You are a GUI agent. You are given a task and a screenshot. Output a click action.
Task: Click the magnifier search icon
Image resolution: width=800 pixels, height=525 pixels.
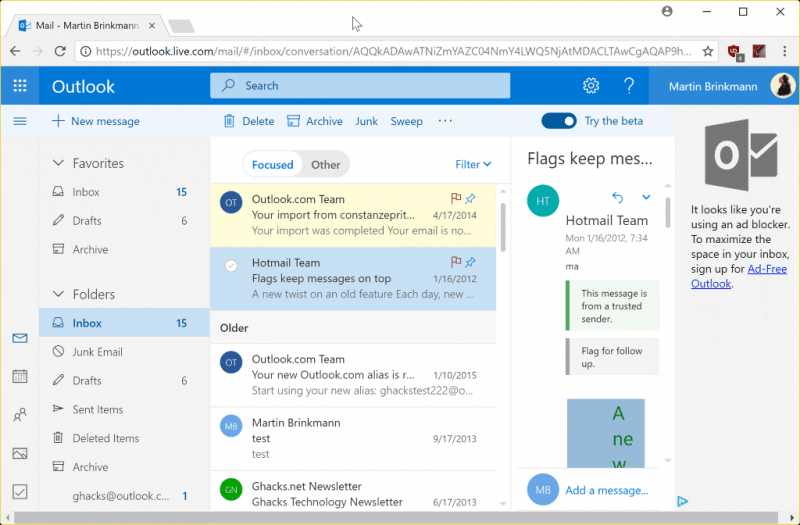(x=229, y=85)
